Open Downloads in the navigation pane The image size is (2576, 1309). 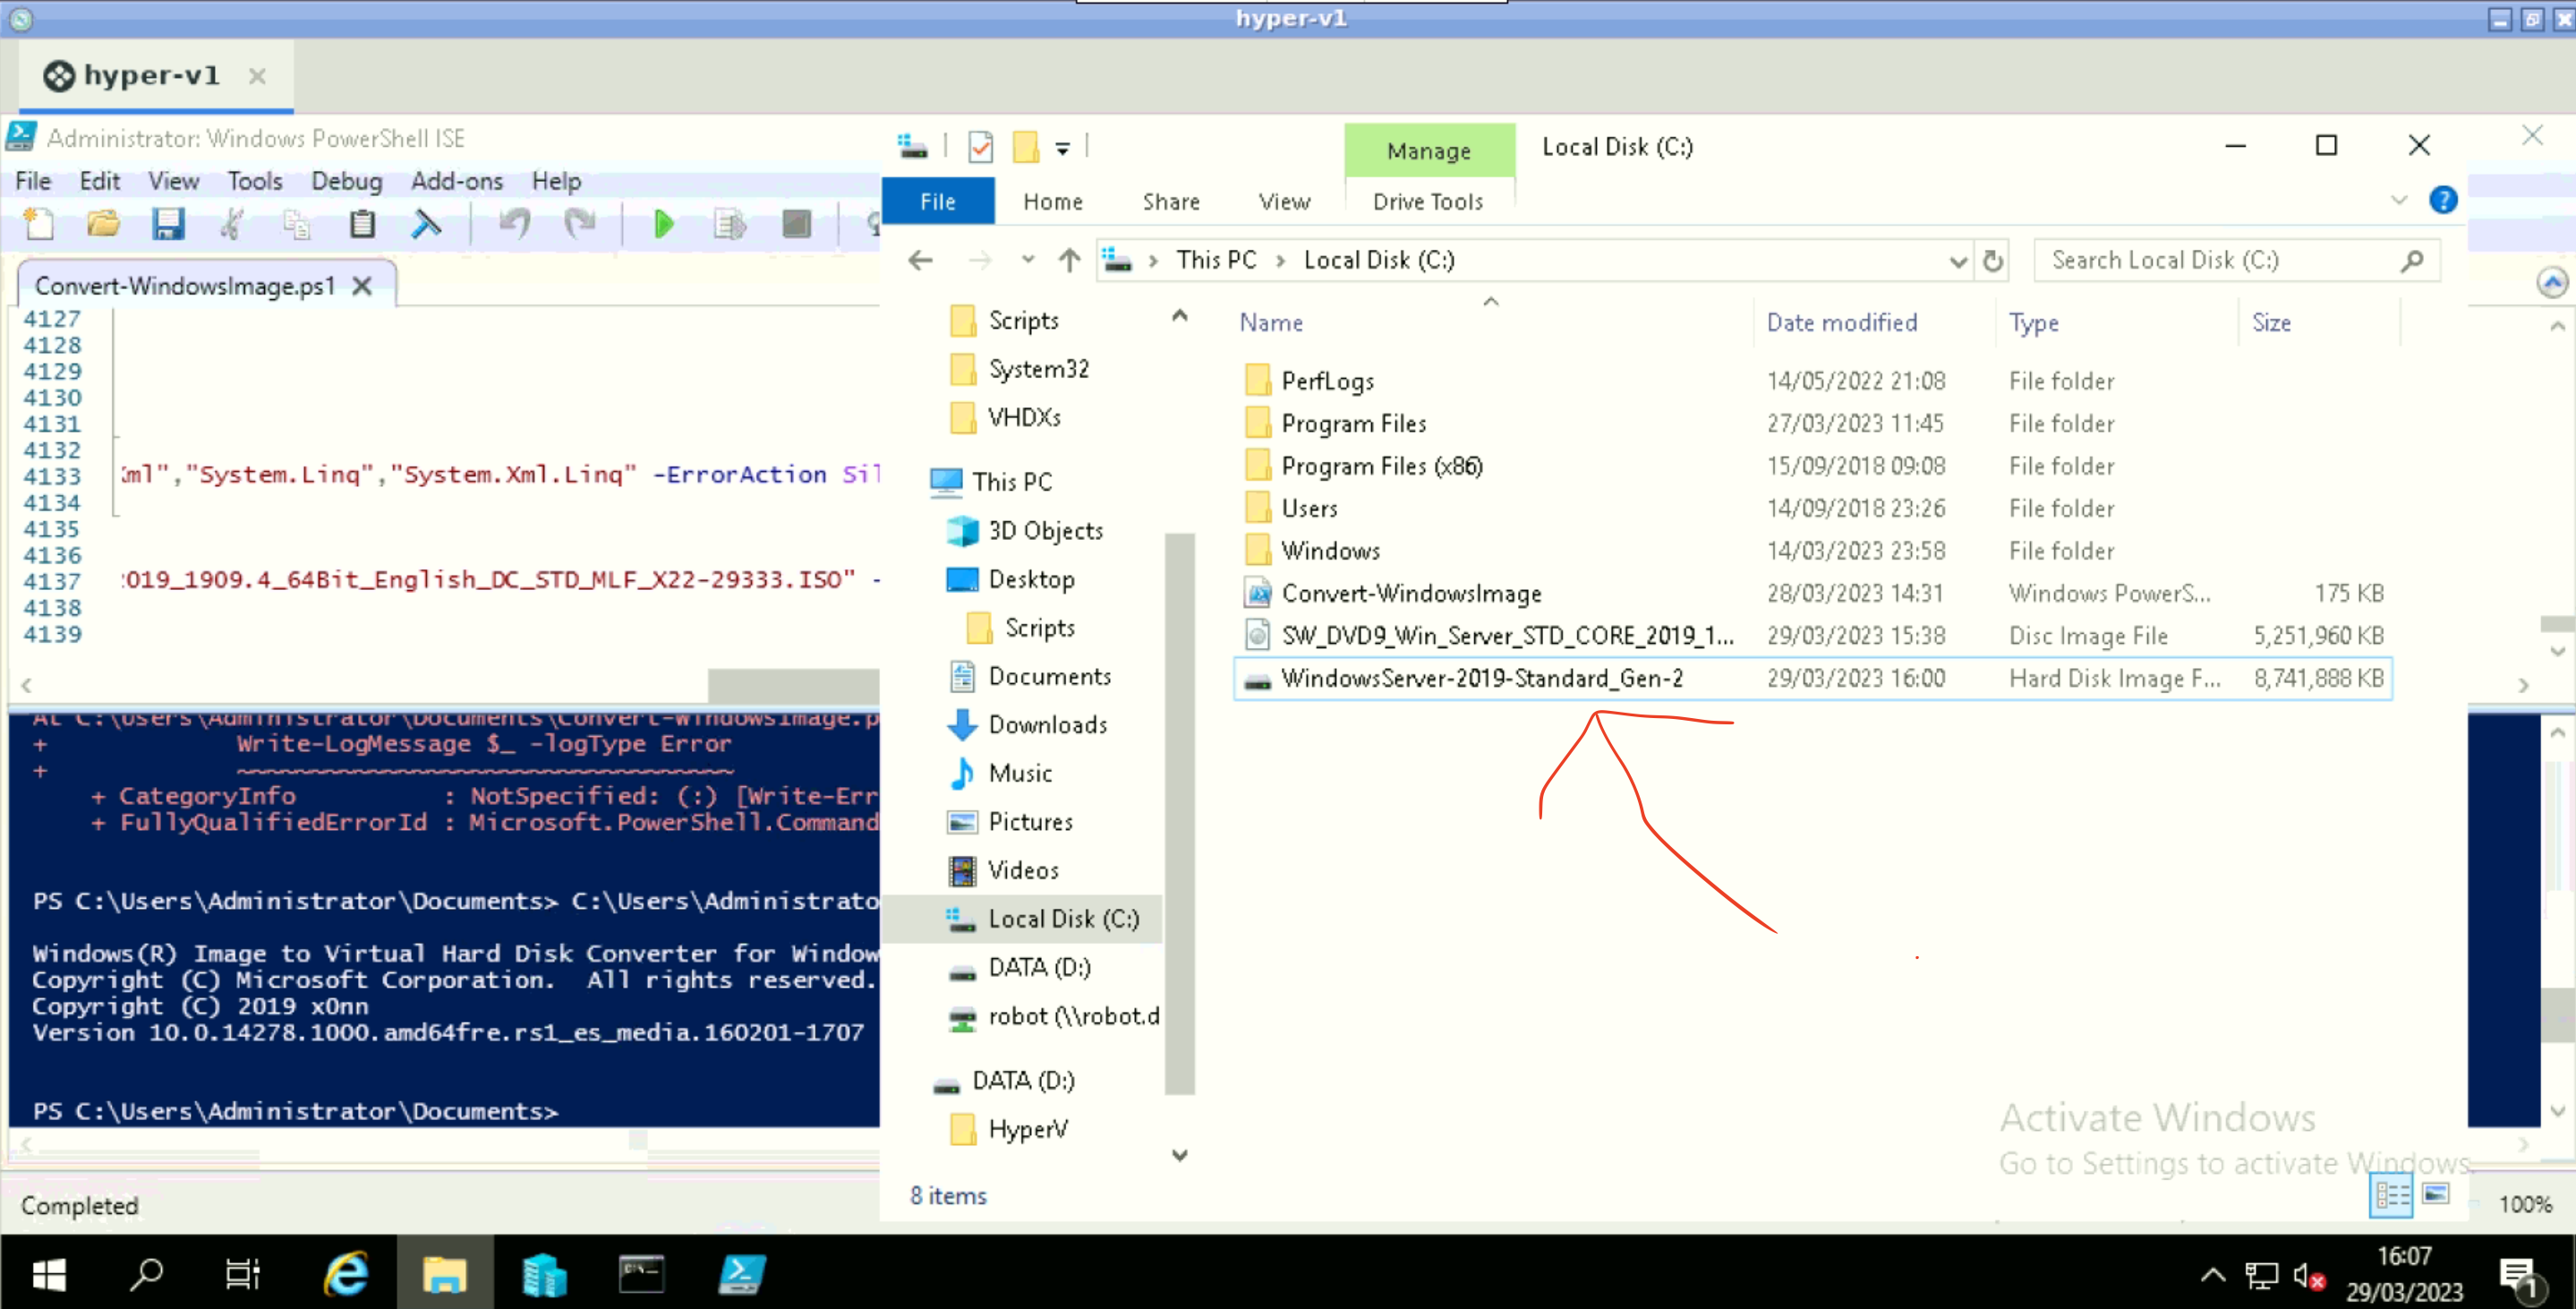coord(1047,725)
